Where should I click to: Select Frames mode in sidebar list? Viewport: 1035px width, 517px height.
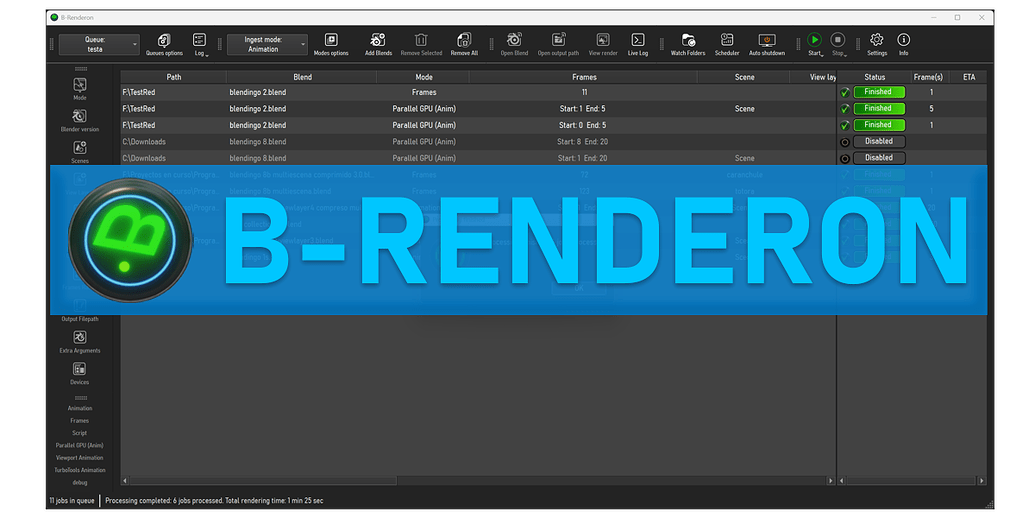coord(80,421)
